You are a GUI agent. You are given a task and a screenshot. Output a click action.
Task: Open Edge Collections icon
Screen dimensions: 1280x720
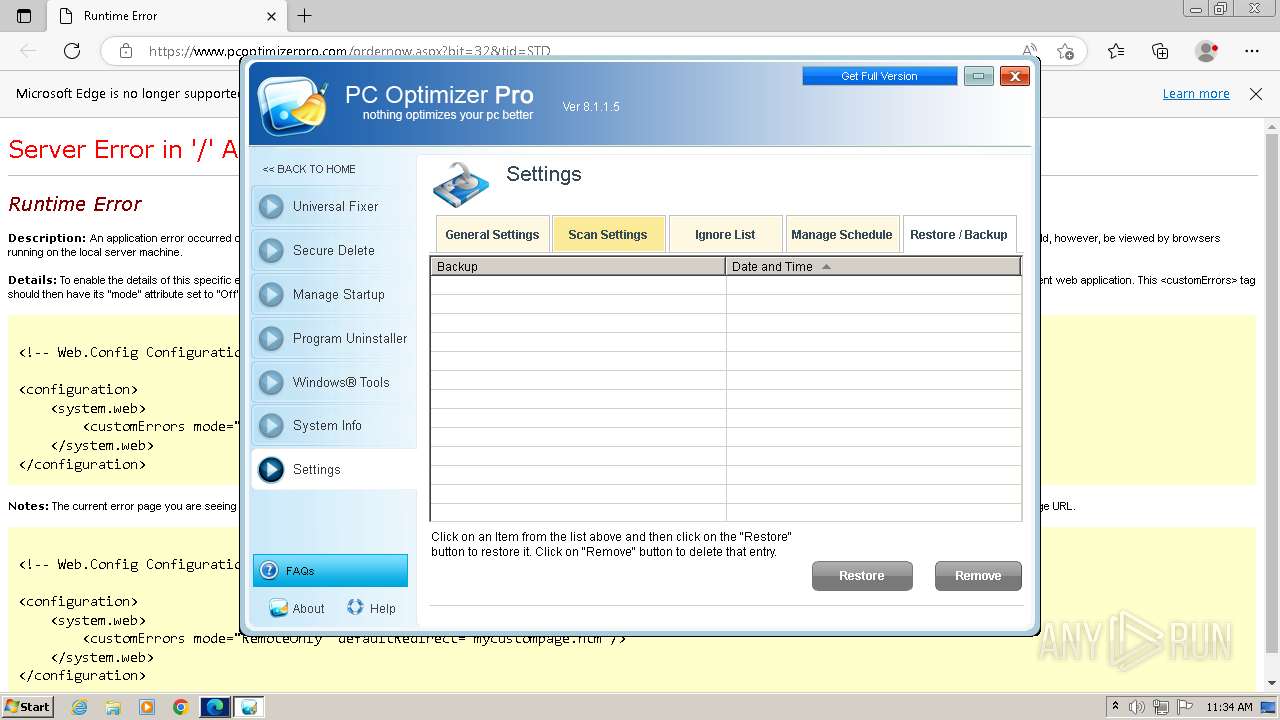click(x=1160, y=51)
